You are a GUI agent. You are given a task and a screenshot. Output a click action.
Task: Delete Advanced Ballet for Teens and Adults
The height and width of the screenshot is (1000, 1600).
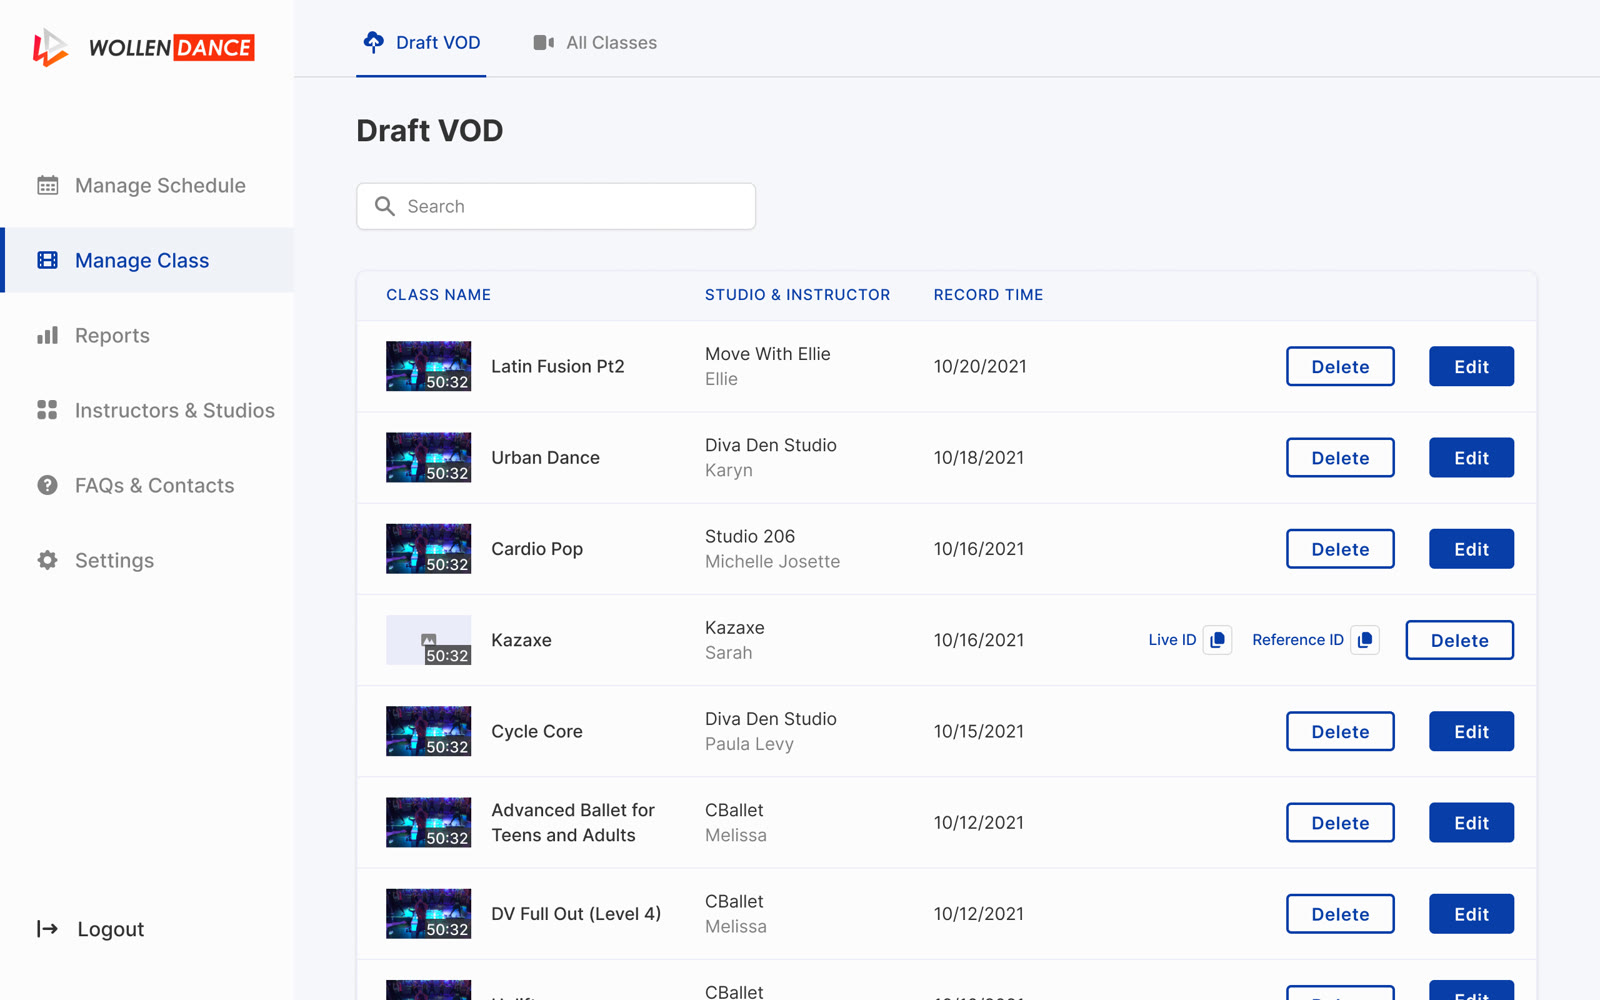(1340, 822)
